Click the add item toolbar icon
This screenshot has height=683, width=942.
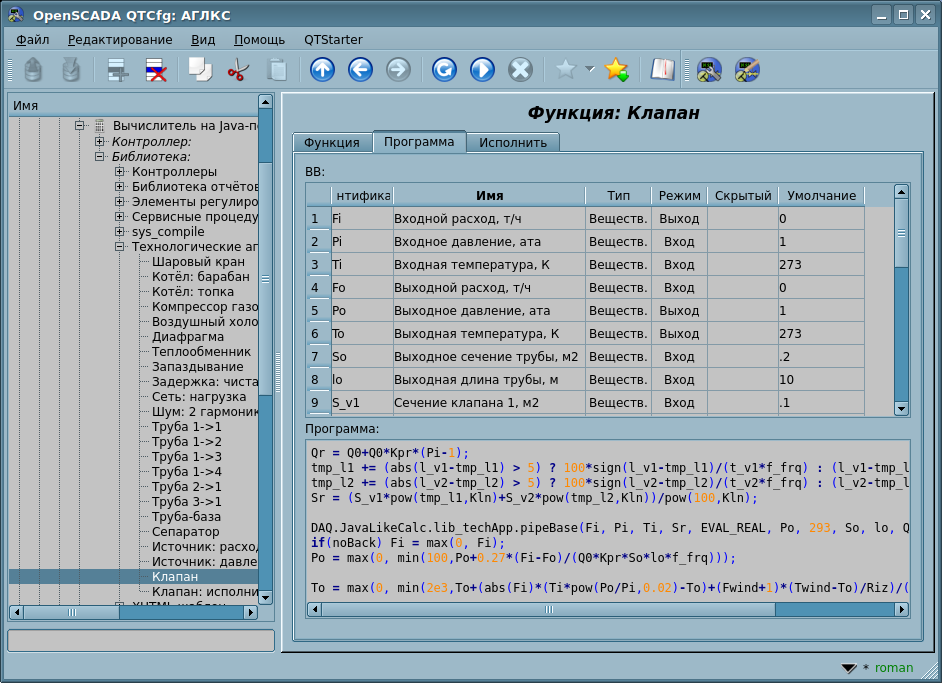click(x=118, y=70)
